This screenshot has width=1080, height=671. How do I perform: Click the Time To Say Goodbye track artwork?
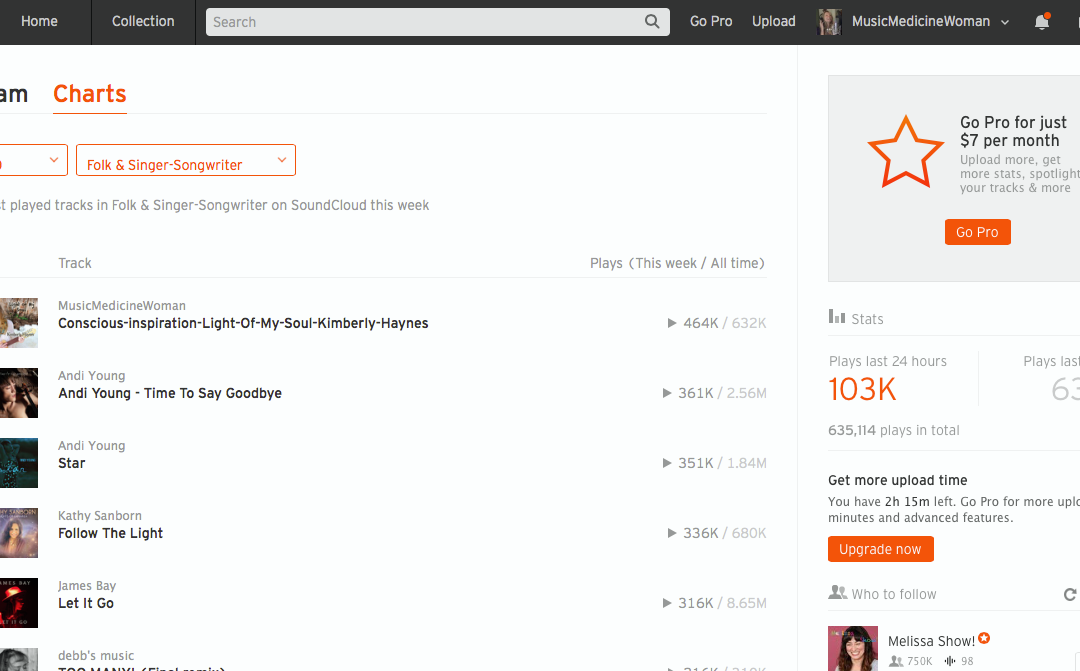pyautogui.click(x=19, y=393)
